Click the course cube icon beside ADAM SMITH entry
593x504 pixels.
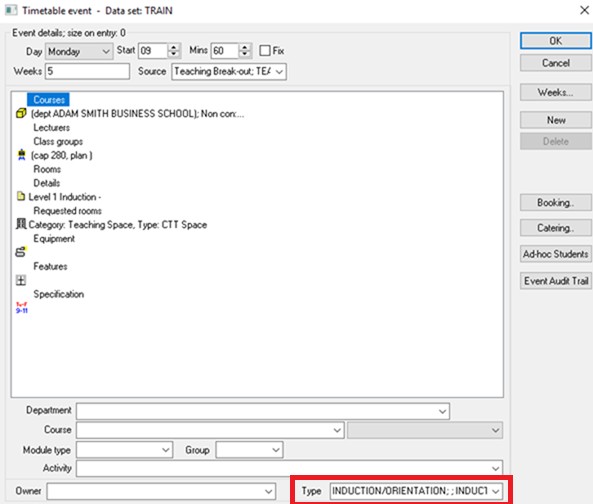(x=21, y=113)
